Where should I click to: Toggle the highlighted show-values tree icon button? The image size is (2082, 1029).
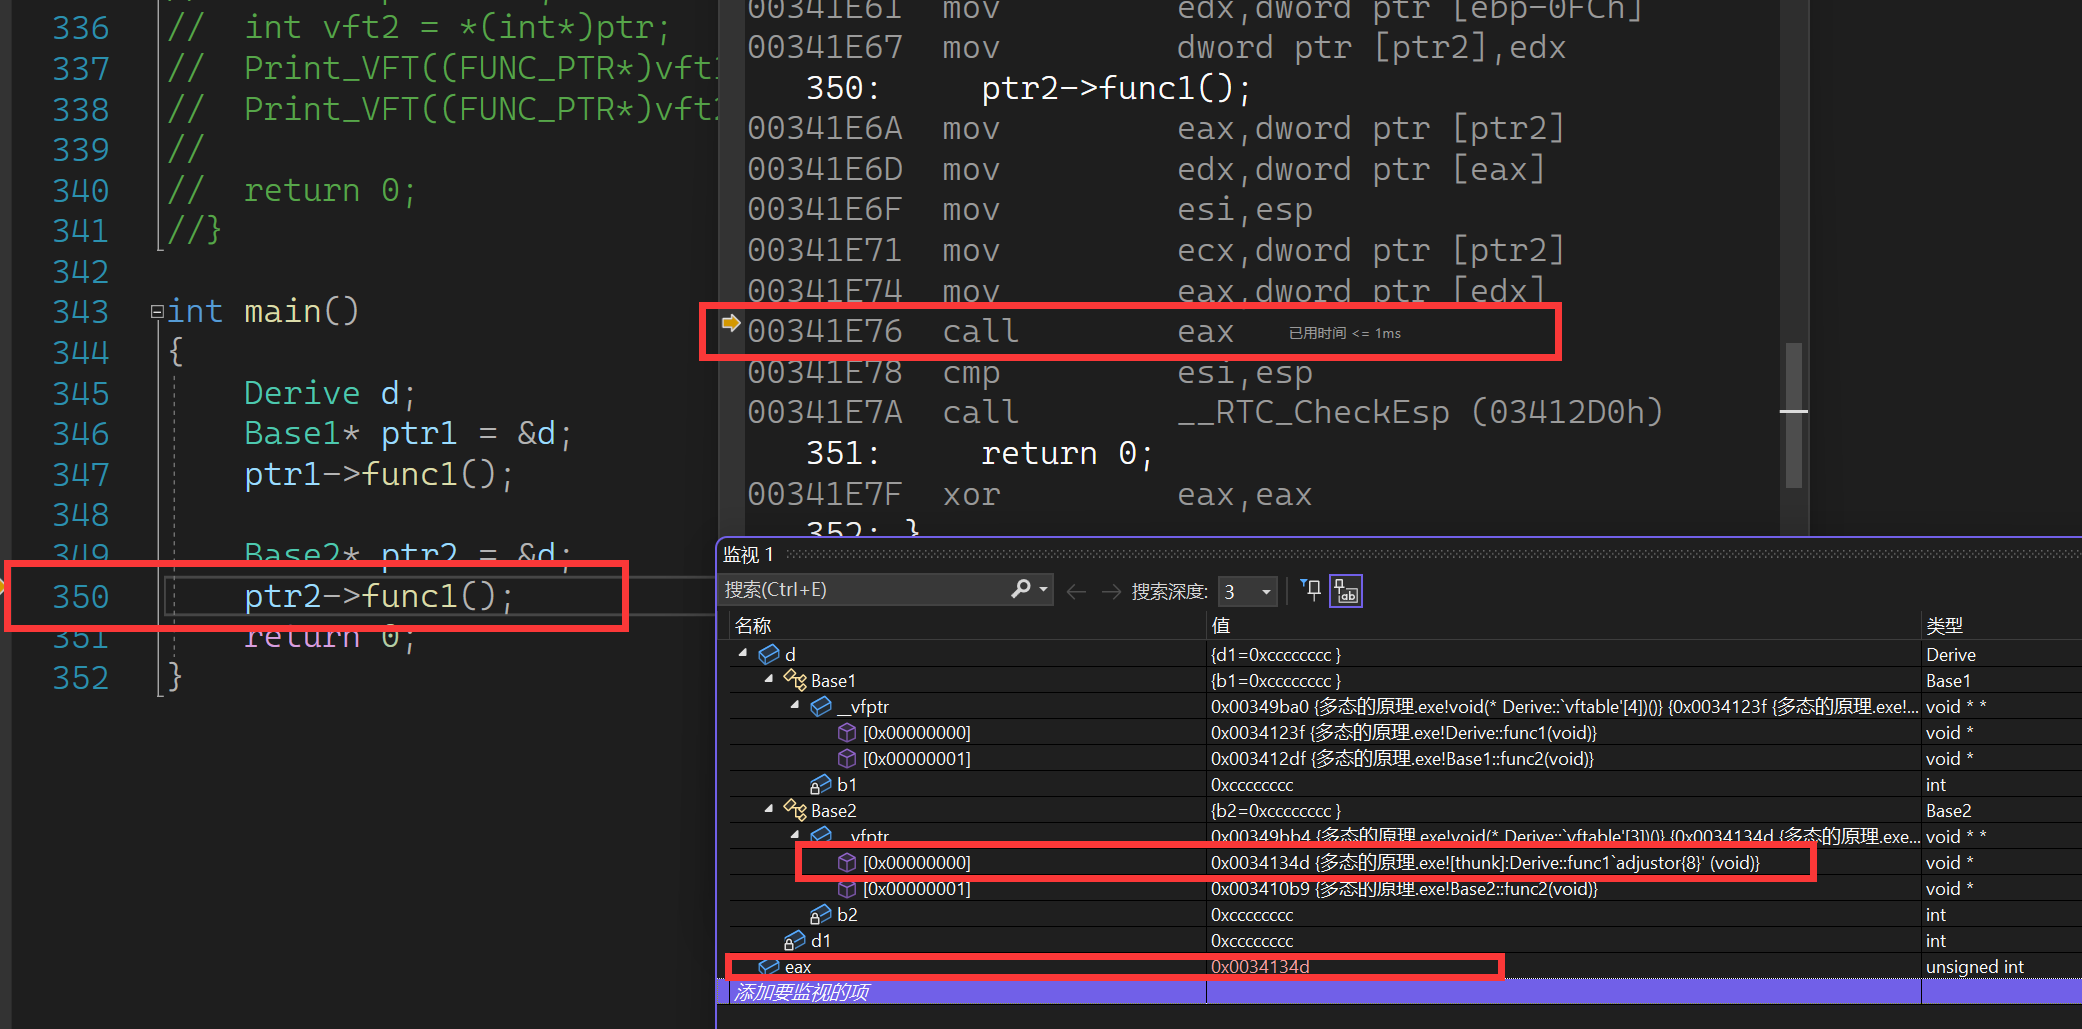coord(1346,591)
